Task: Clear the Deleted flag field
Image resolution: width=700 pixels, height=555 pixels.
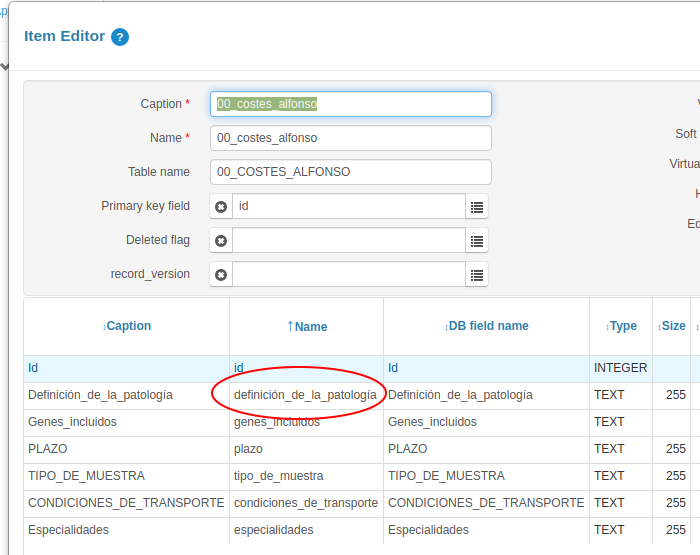Action: coord(221,240)
